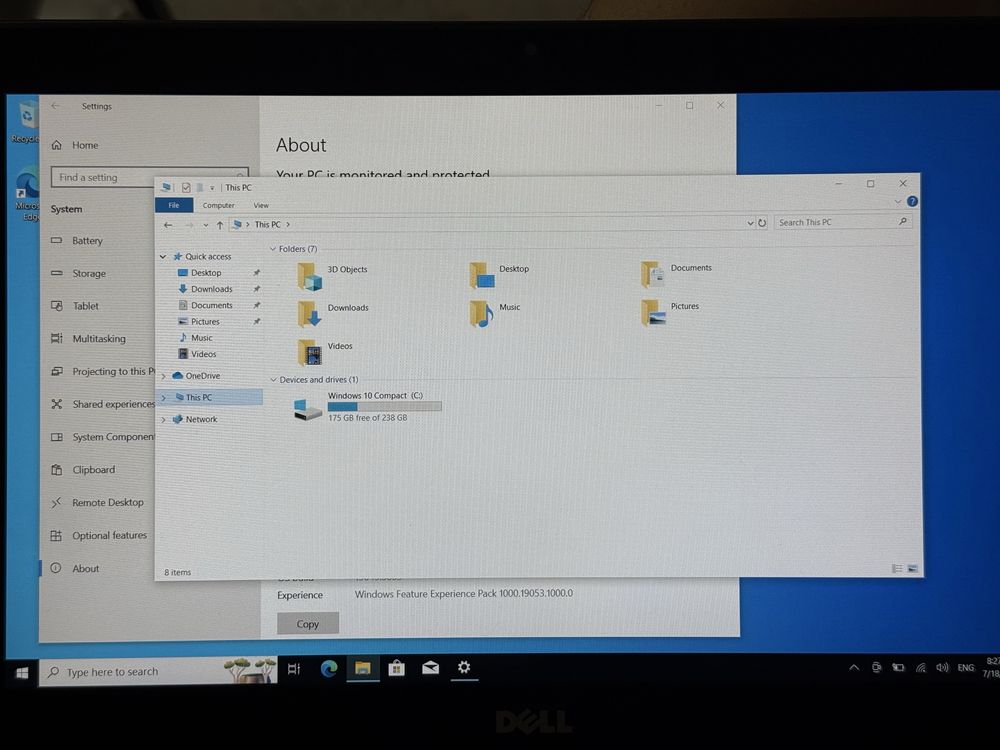Collapse the Quick access tree node

click(163, 256)
